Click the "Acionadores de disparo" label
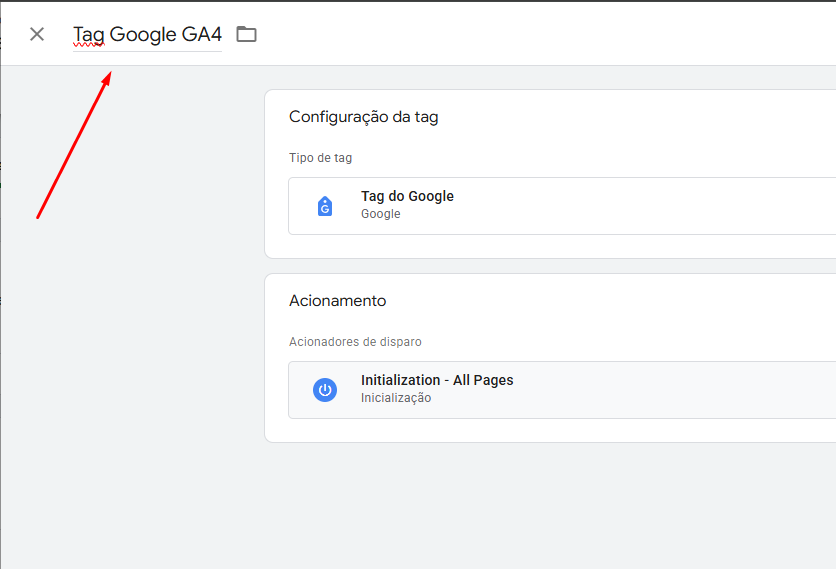The image size is (836, 569). click(x=355, y=342)
